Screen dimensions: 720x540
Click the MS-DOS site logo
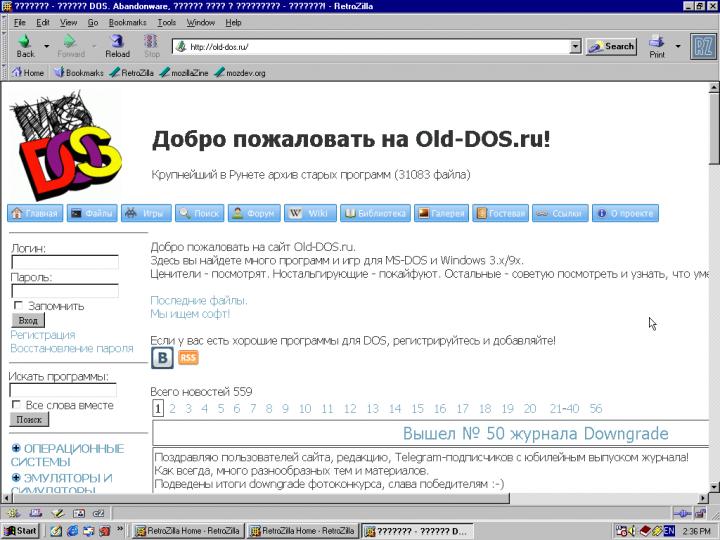pyautogui.click(x=66, y=145)
